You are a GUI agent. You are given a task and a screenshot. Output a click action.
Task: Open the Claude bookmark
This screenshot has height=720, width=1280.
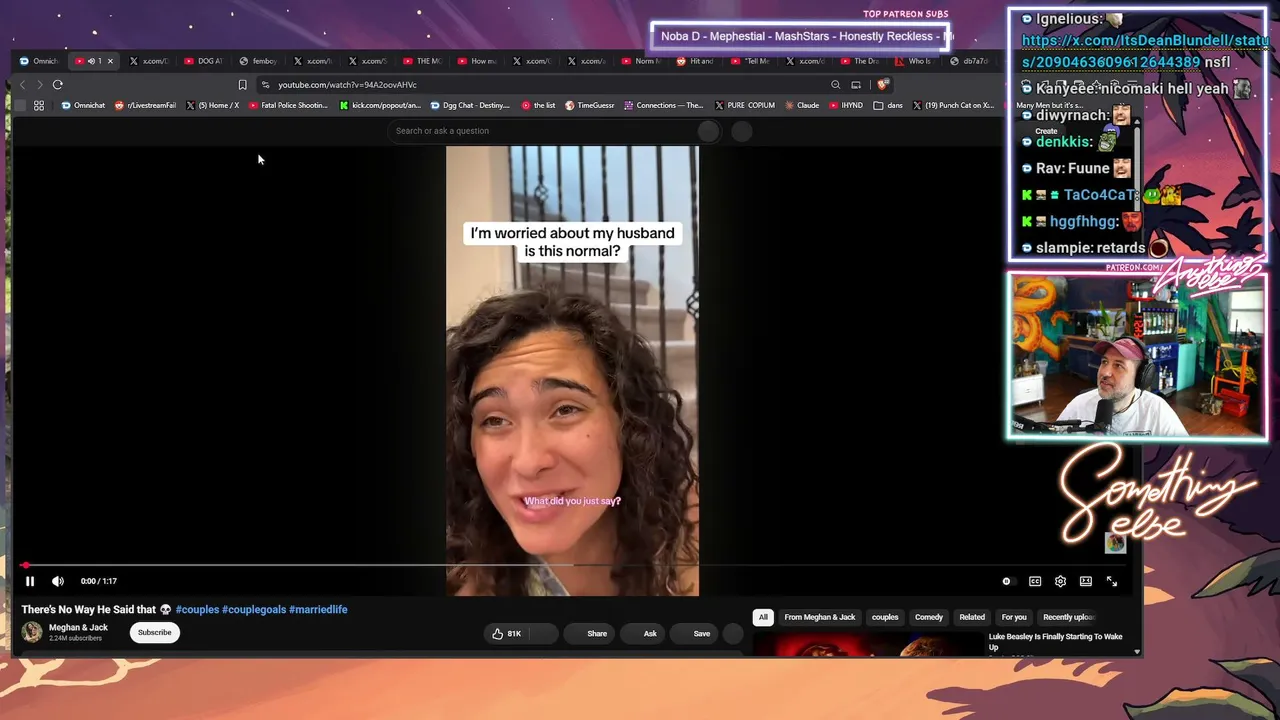click(802, 105)
